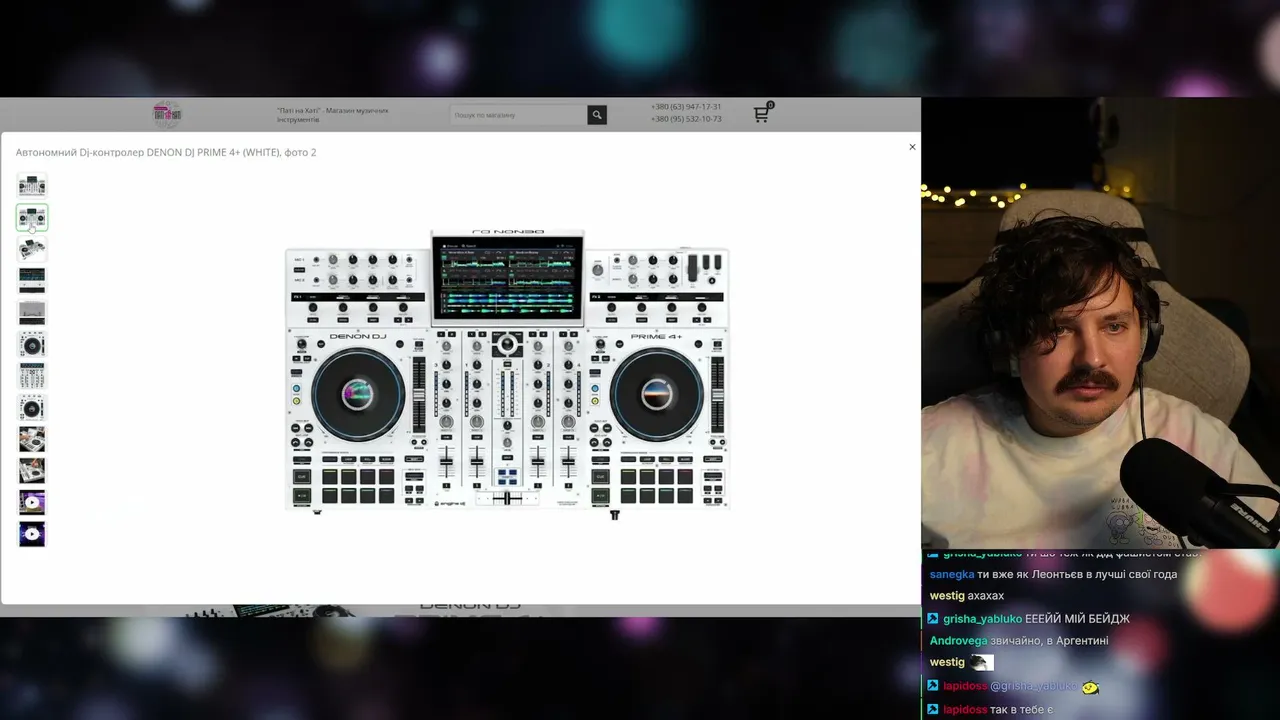Close the product photo lightbox

click(912, 147)
